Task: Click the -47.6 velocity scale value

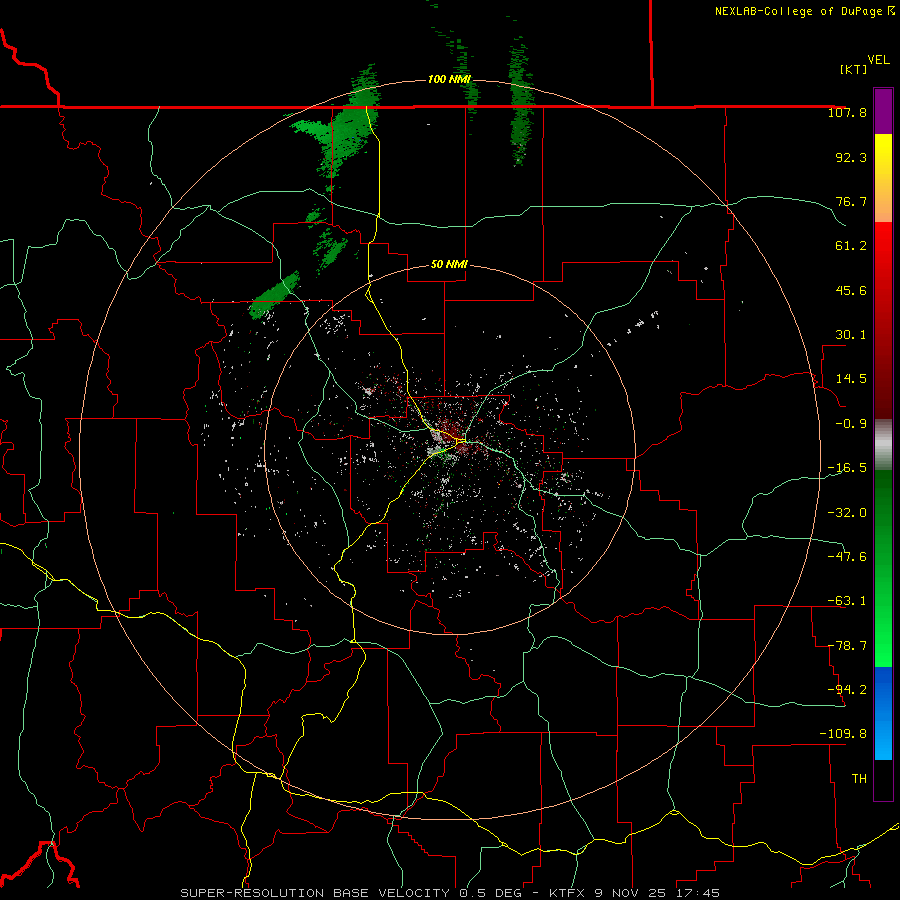Action: (847, 557)
